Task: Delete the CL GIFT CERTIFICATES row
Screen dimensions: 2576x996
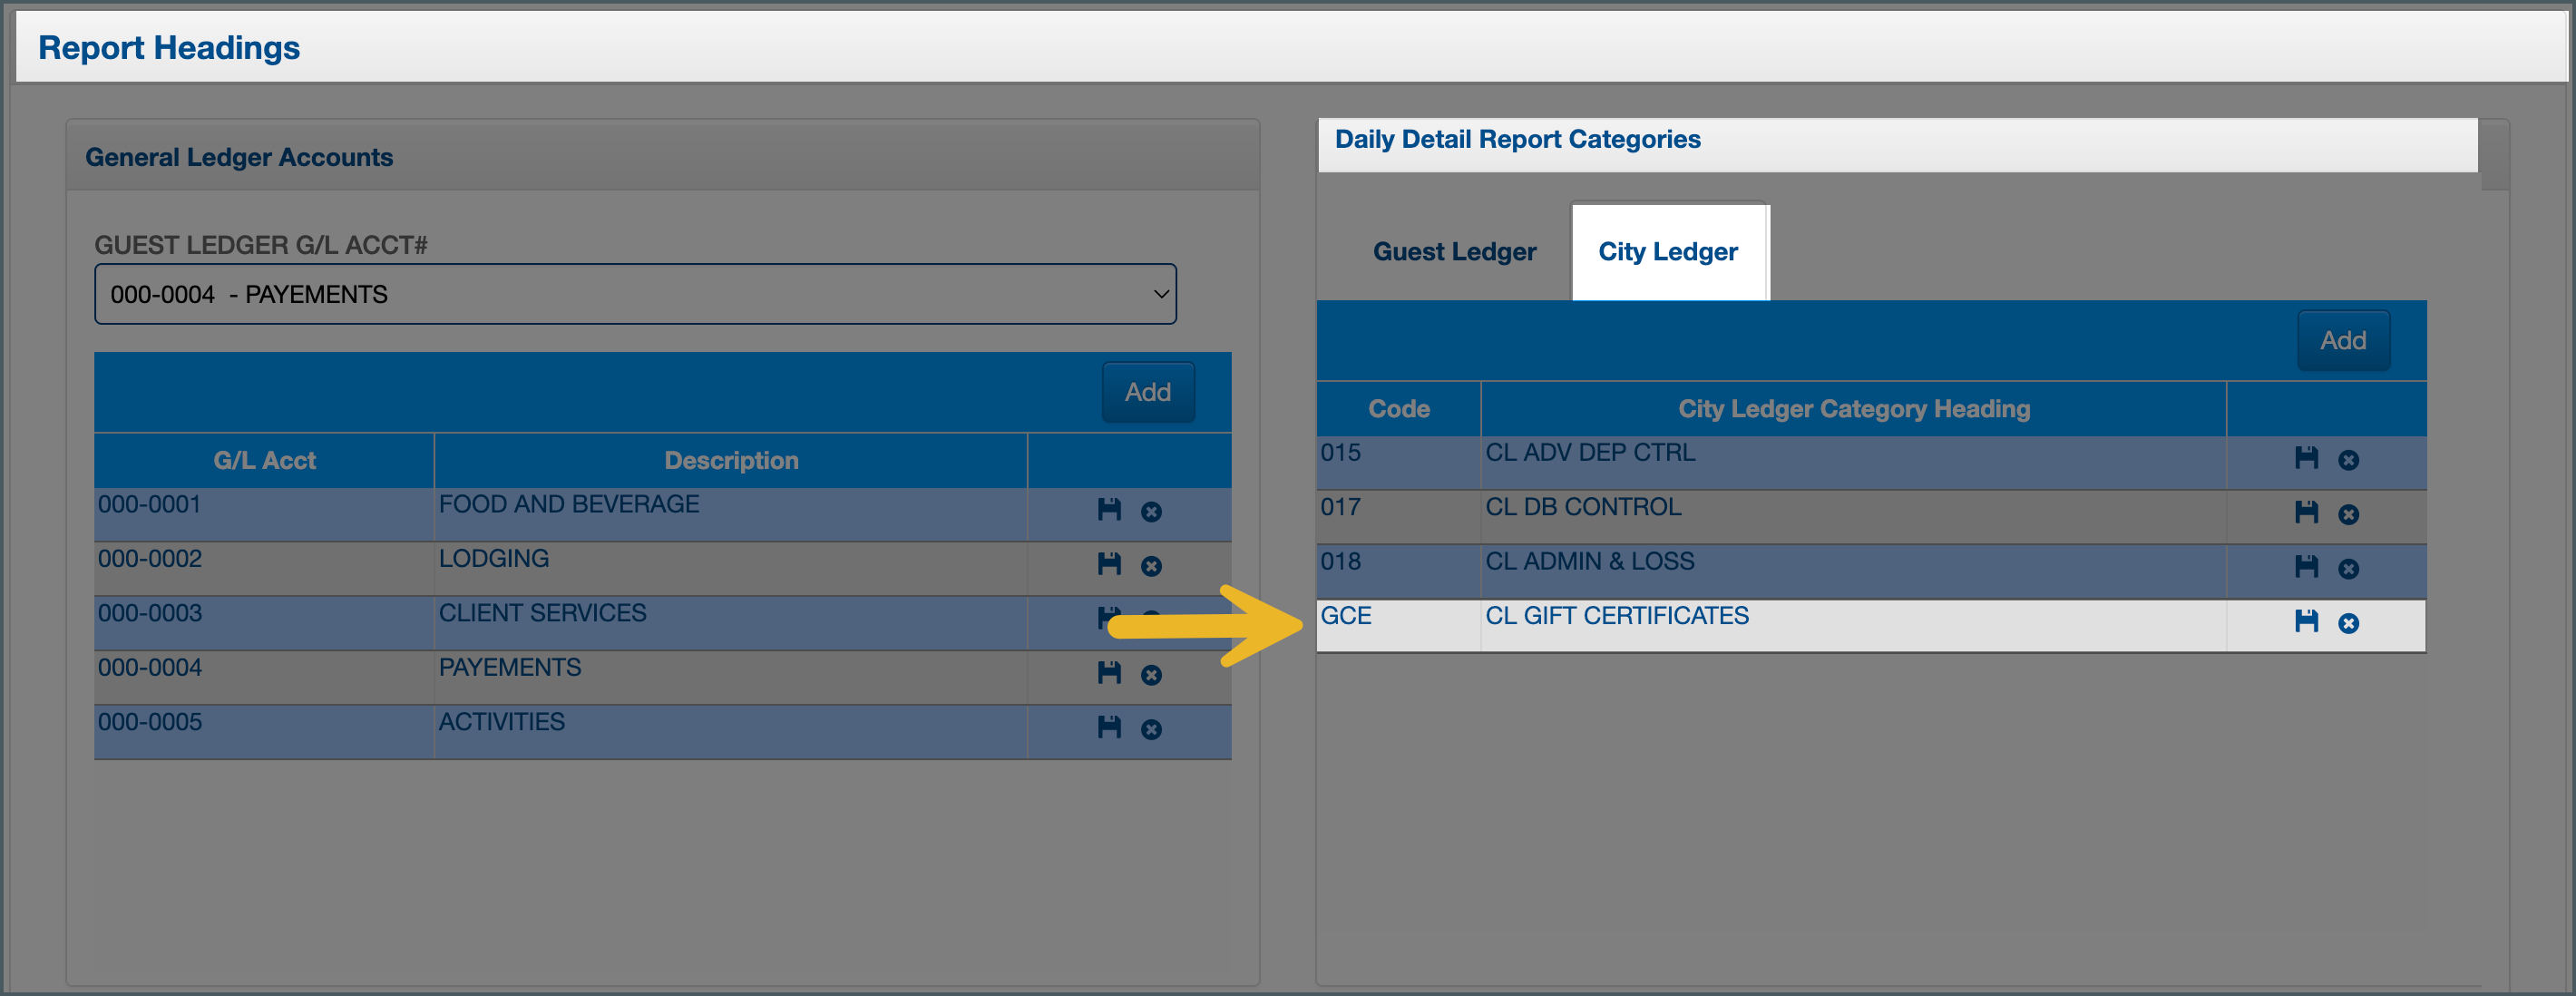Action: click(x=2349, y=624)
